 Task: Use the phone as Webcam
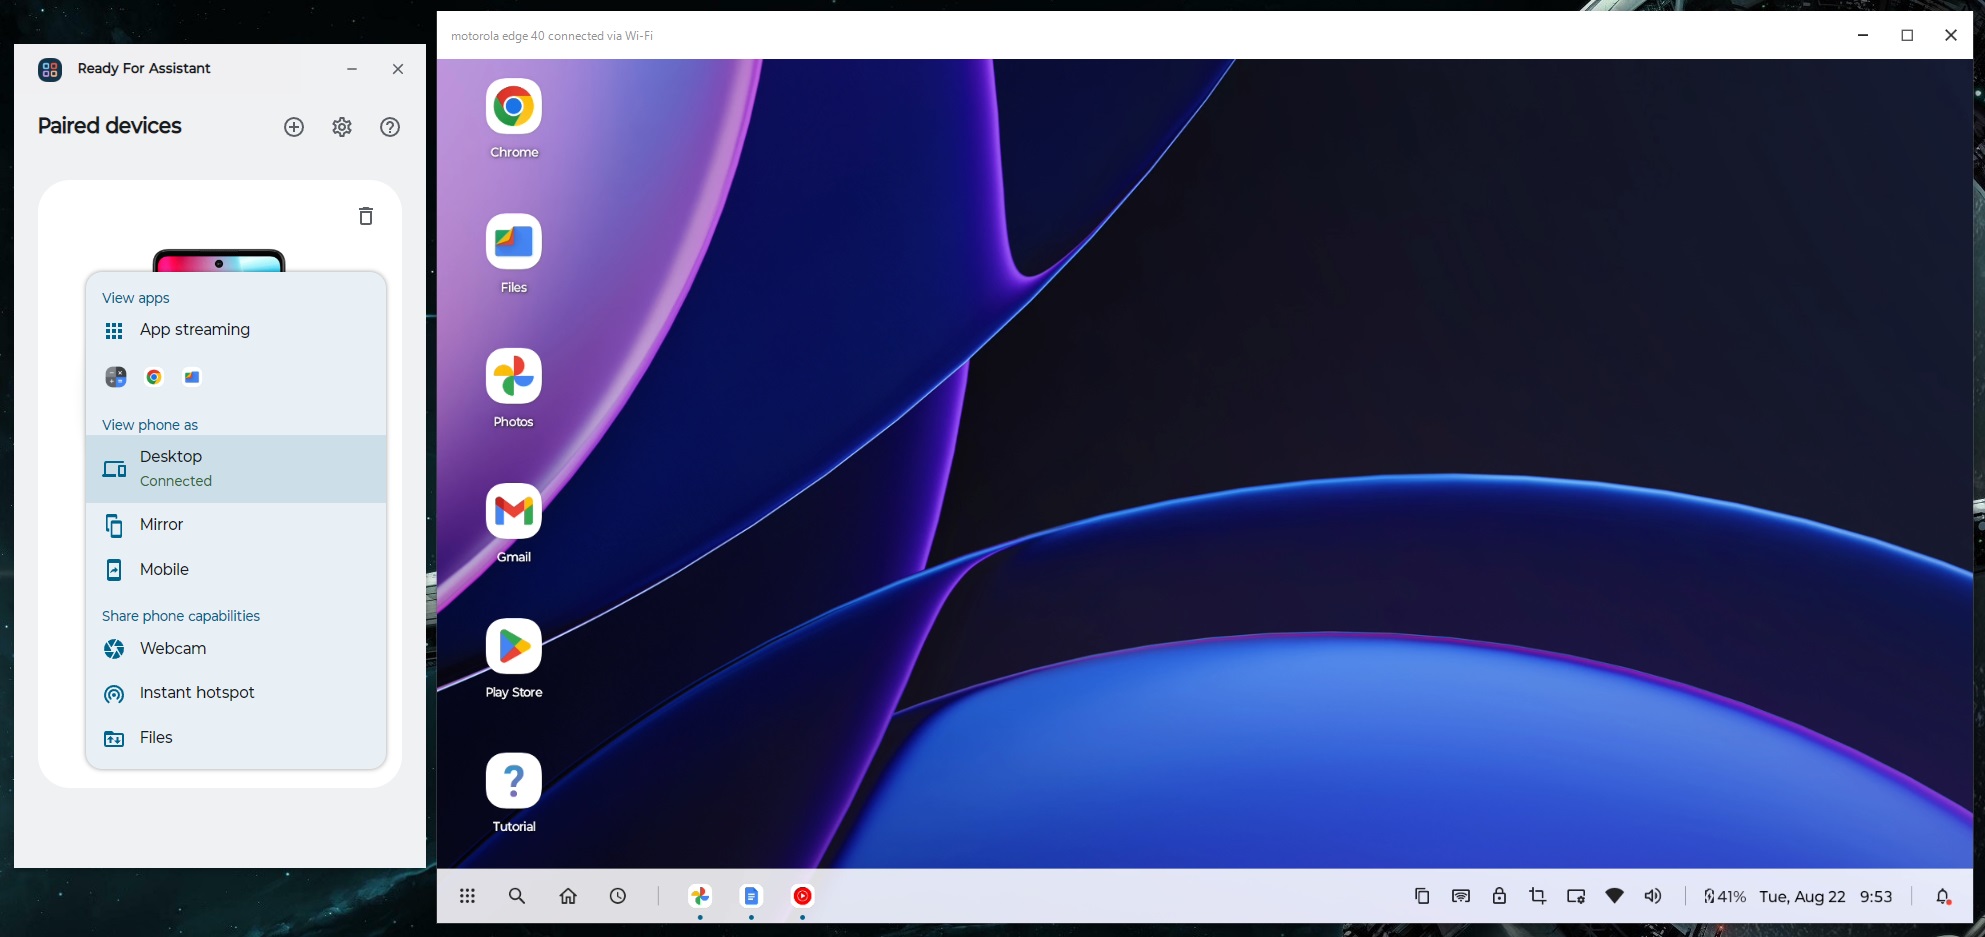tap(236, 649)
